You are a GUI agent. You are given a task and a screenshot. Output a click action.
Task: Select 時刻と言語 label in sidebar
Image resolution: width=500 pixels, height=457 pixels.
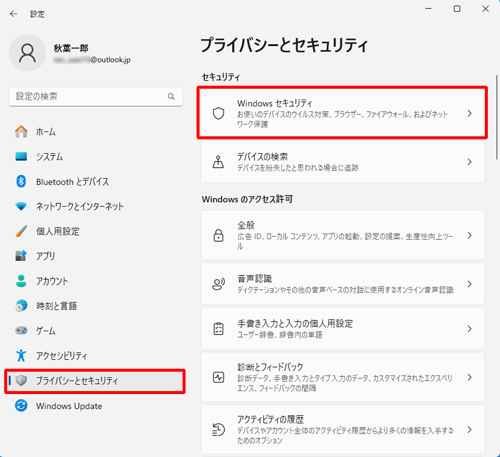coord(56,306)
